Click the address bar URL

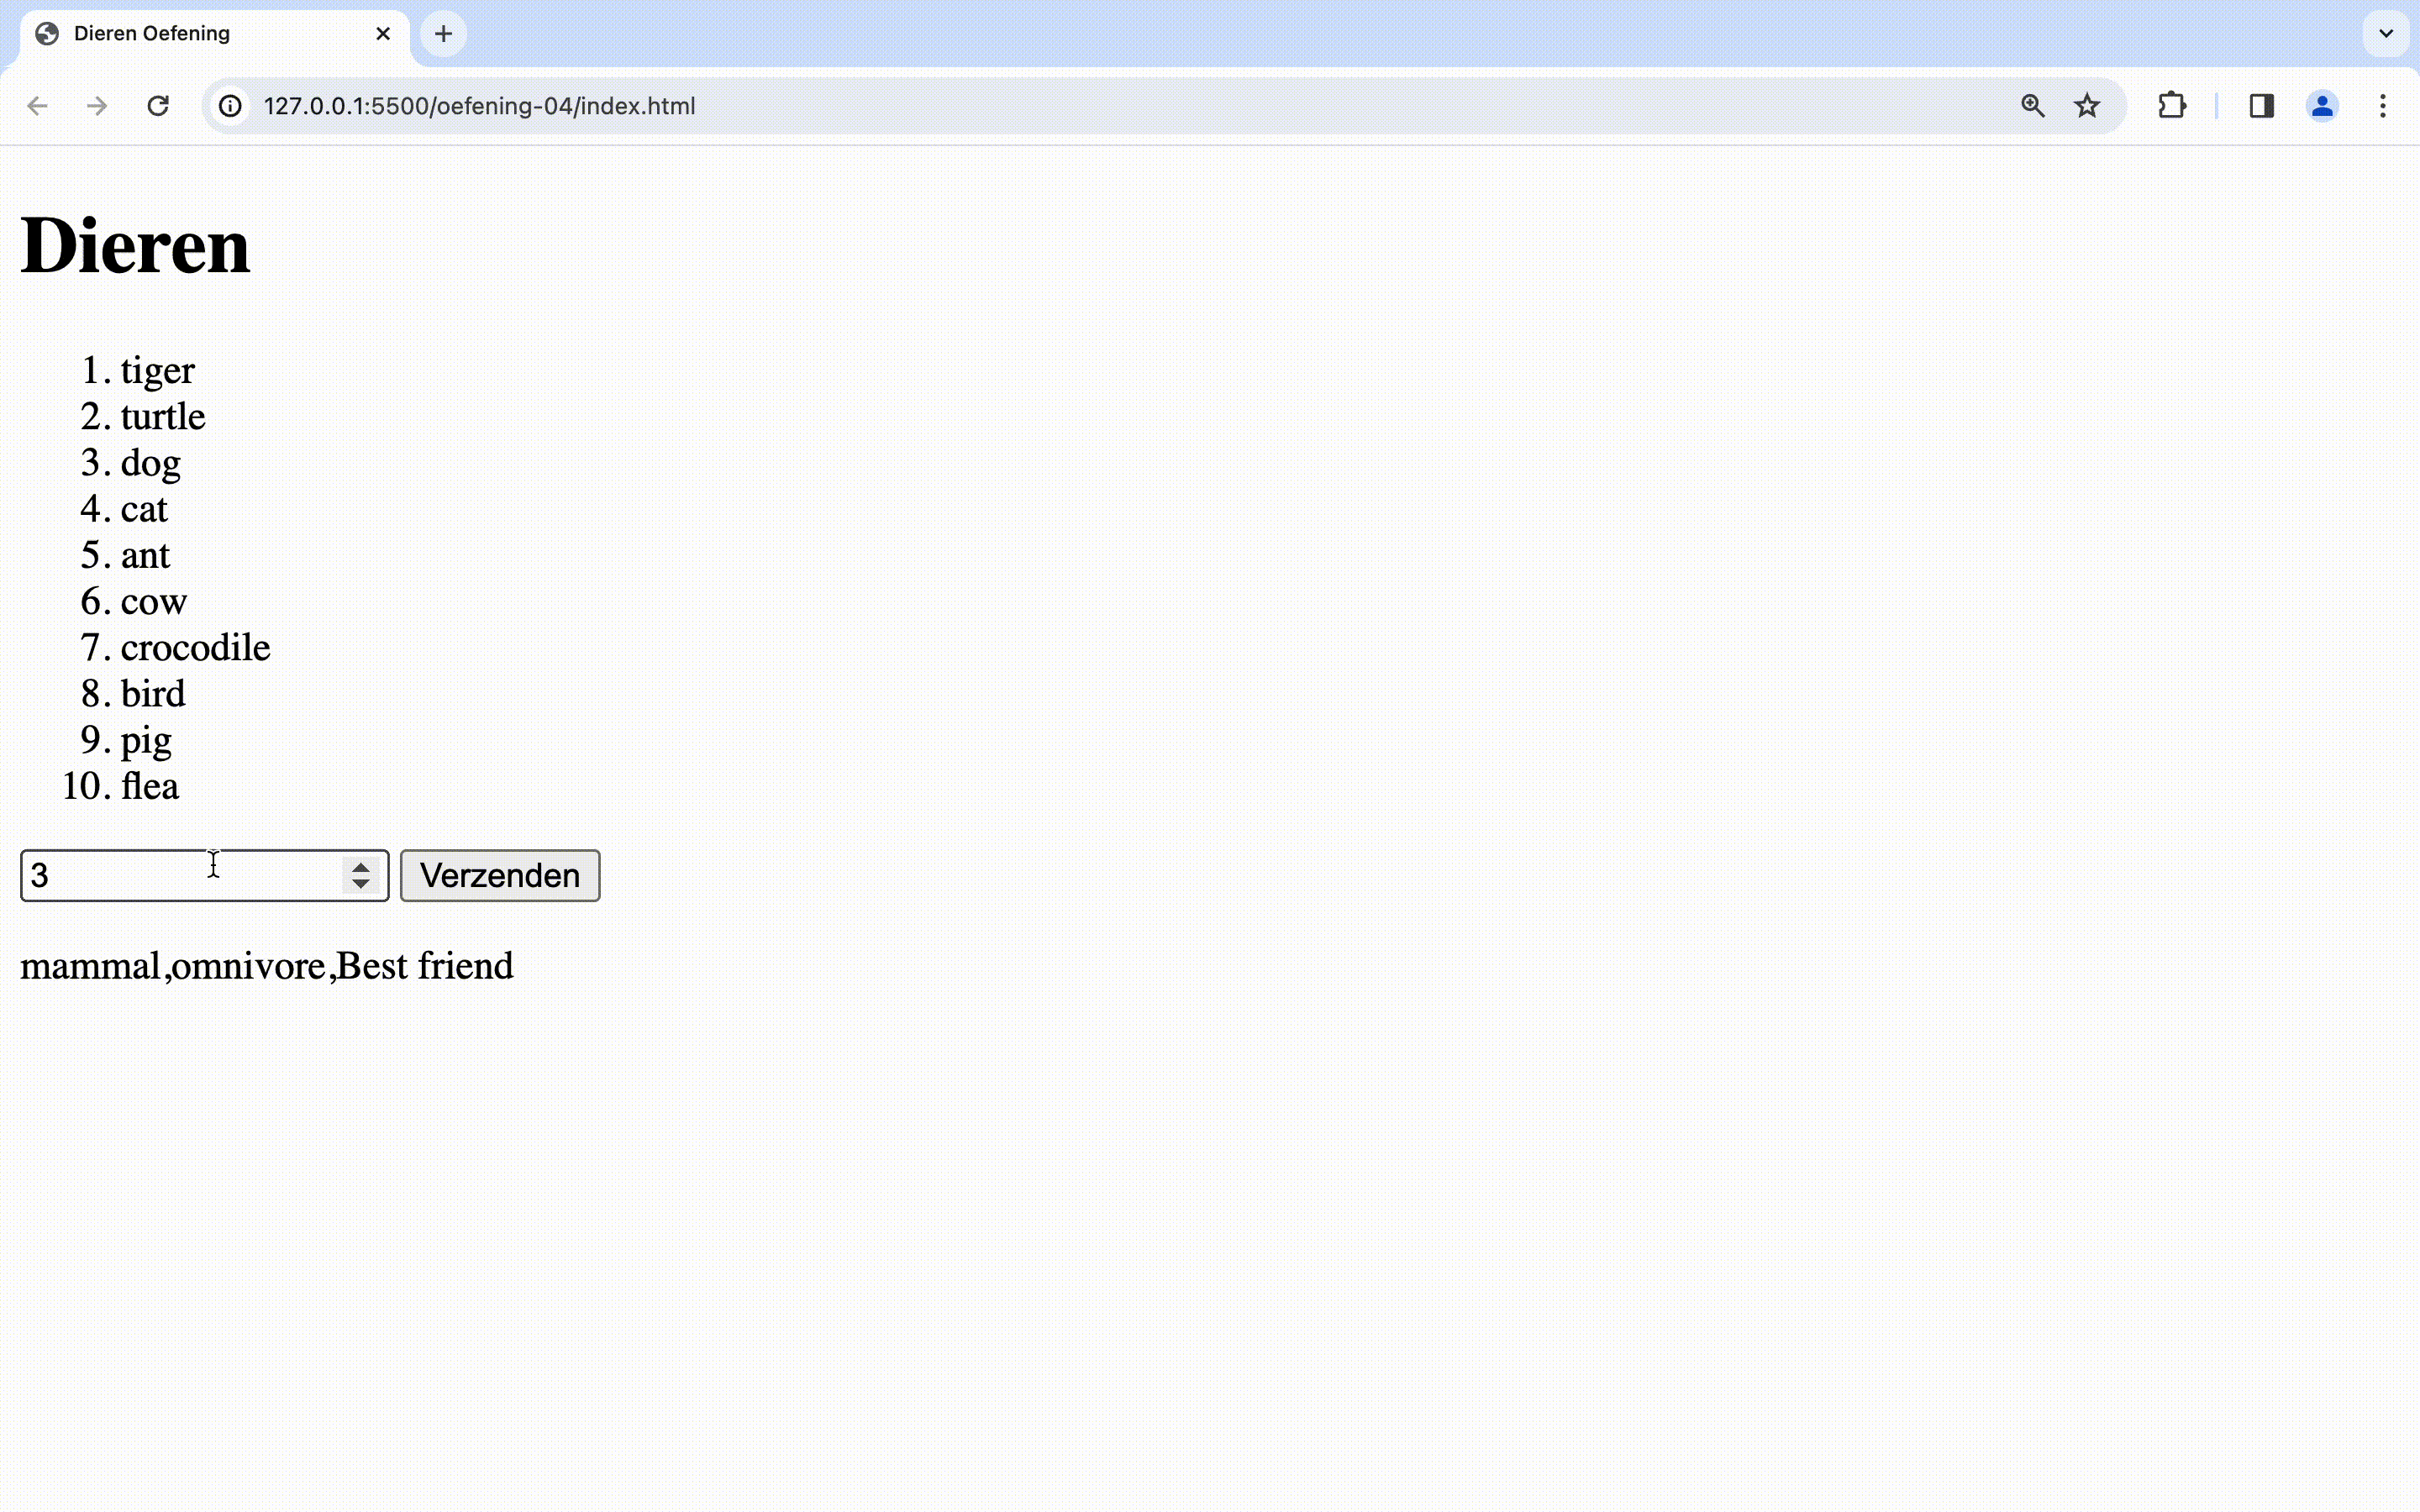(x=479, y=106)
